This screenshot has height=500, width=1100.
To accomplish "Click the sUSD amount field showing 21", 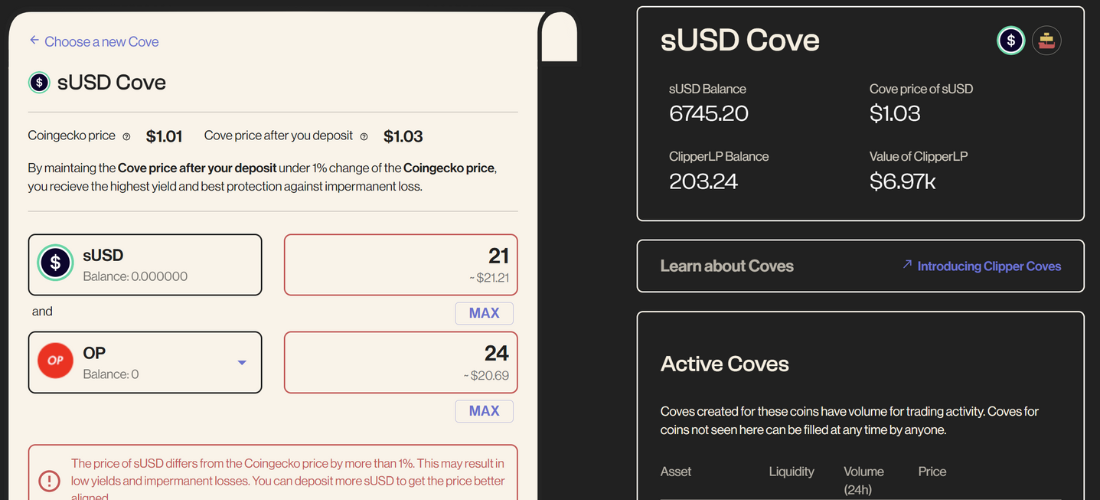I will (400, 265).
